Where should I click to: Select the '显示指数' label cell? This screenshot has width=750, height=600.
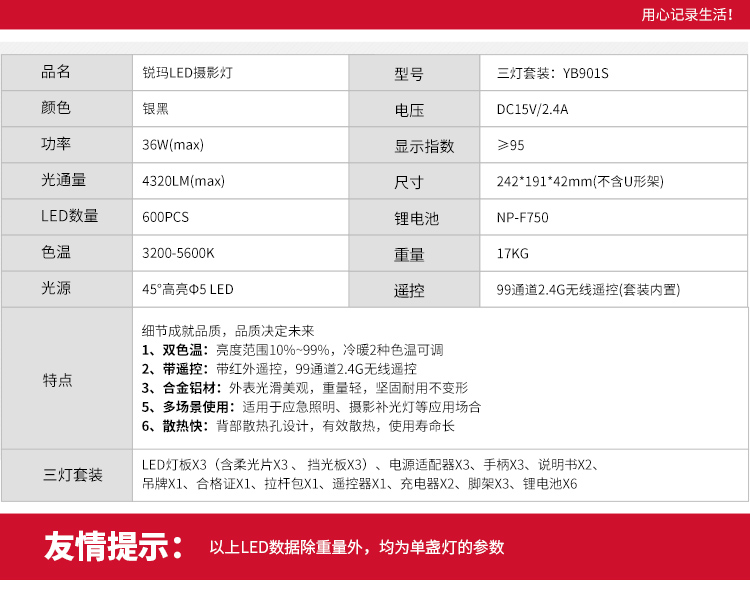click(x=414, y=144)
